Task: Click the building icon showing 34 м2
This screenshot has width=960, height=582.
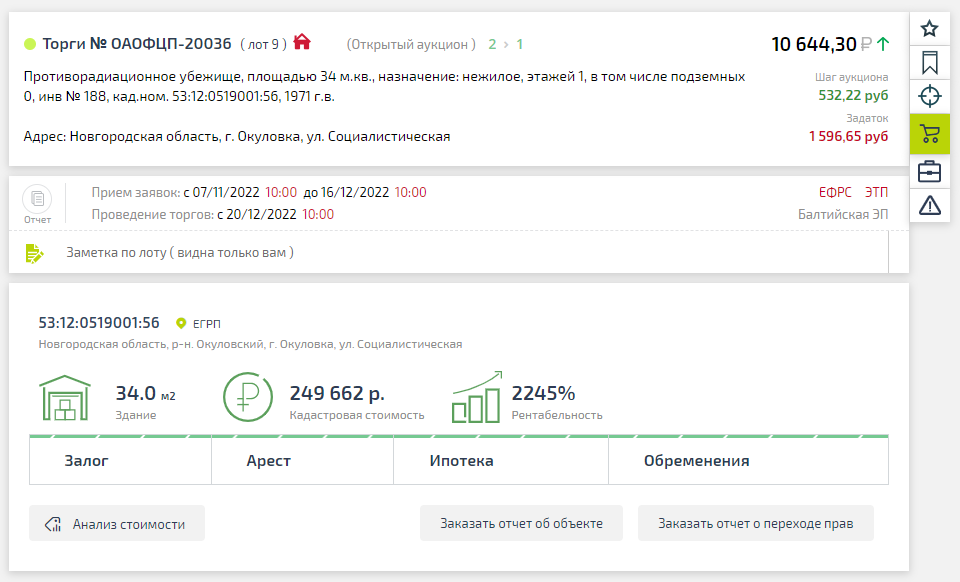Action: [68, 396]
